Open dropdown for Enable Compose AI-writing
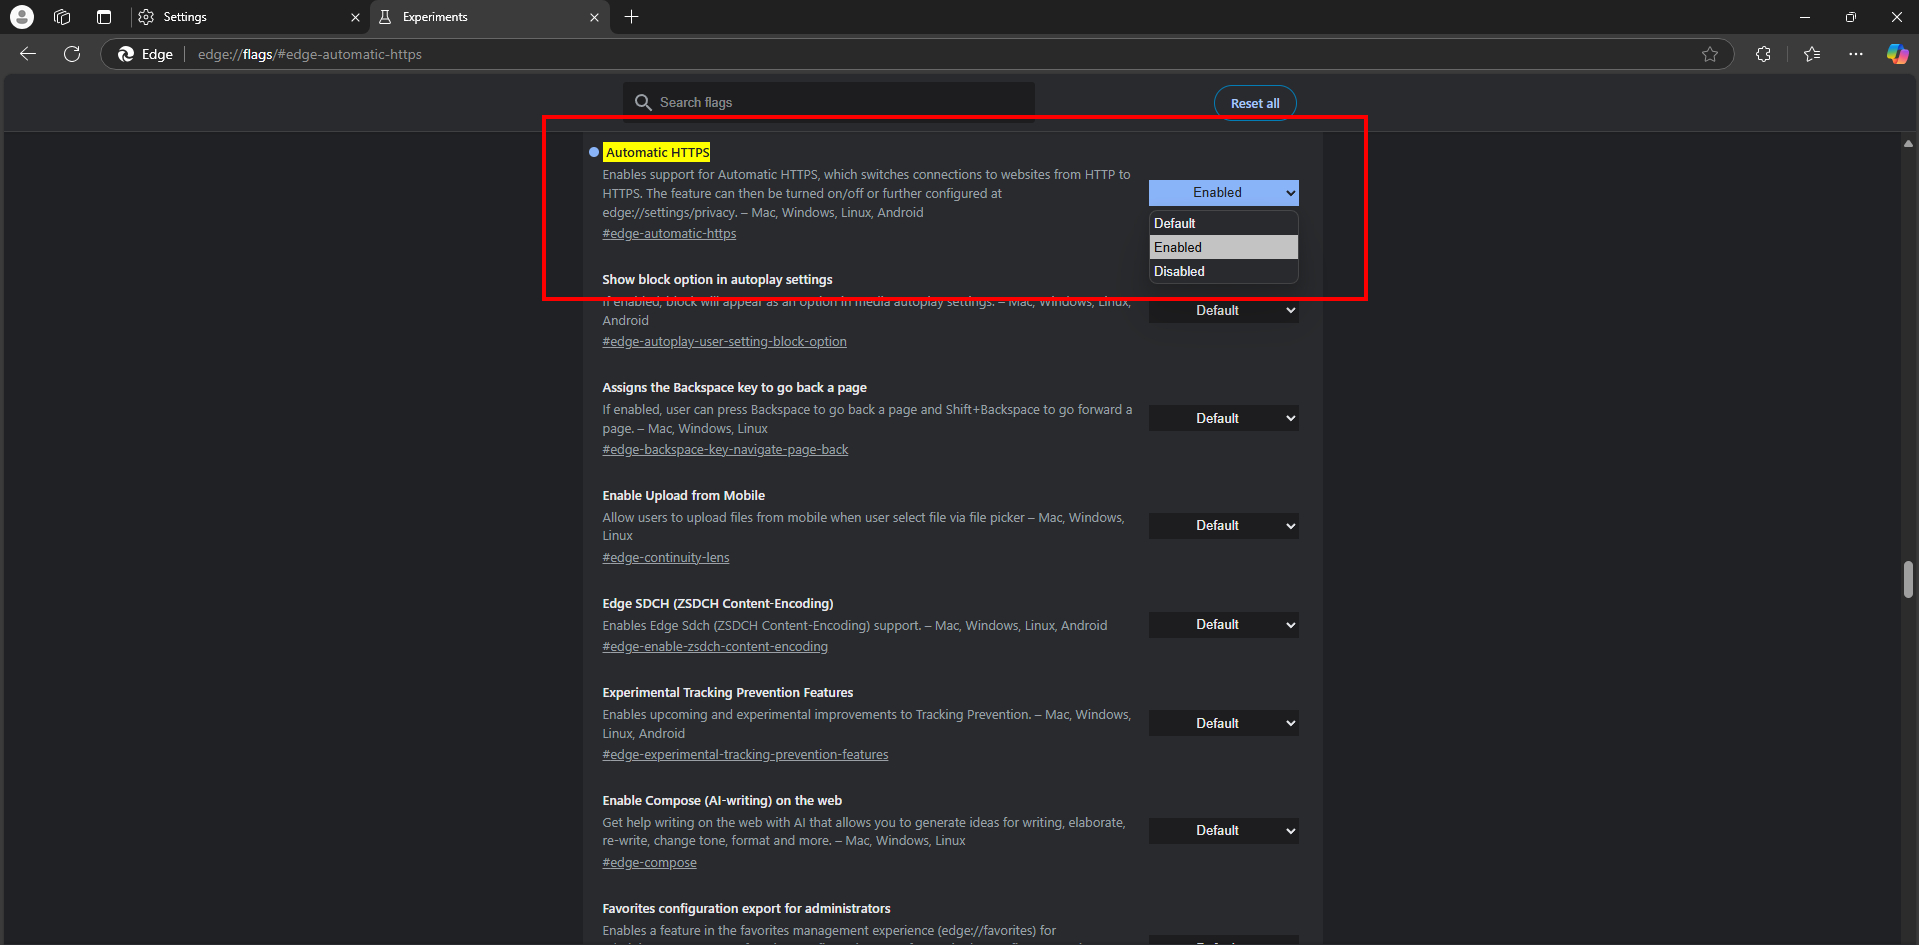This screenshot has height=945, width=1919. point(1223,830)
